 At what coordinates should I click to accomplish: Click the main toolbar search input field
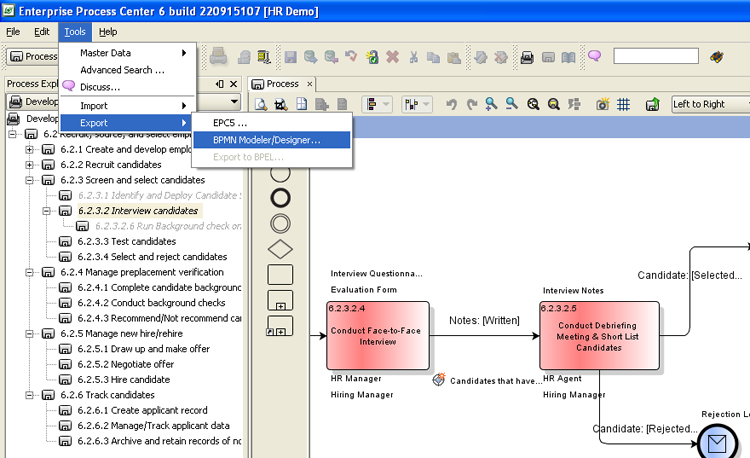(656, 56)
